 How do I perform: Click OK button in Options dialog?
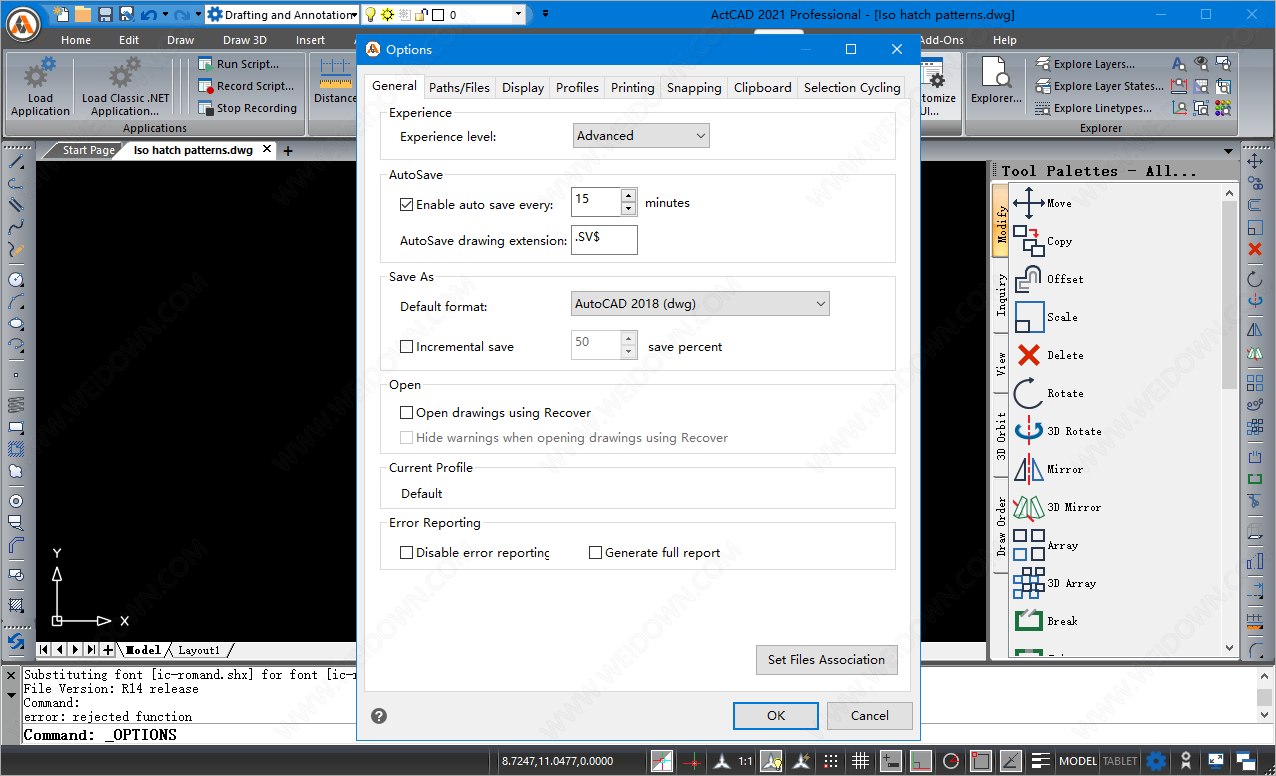[776, 715]
